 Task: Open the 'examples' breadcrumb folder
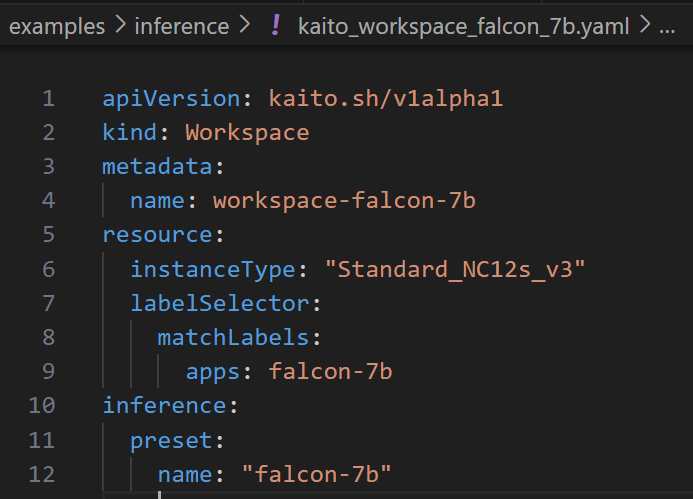(x=57, y=27)
